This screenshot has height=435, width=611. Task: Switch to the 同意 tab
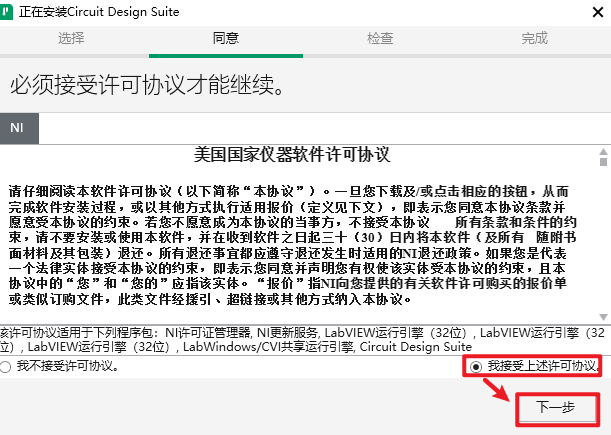[x=226, y=38]
